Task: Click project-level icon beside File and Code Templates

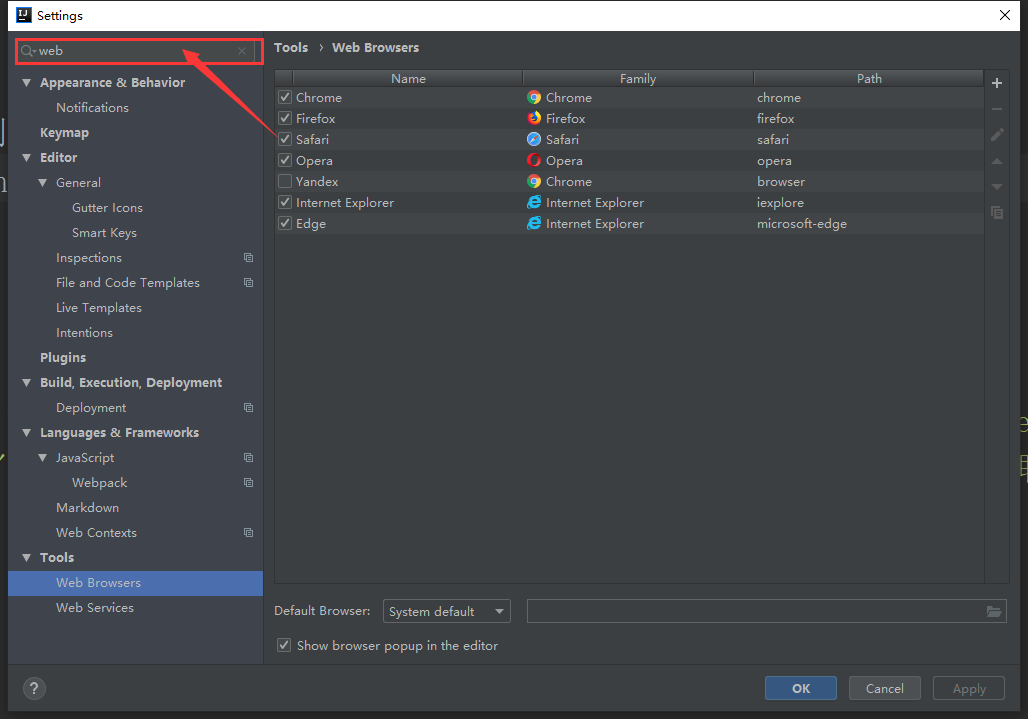Action: 248,282
